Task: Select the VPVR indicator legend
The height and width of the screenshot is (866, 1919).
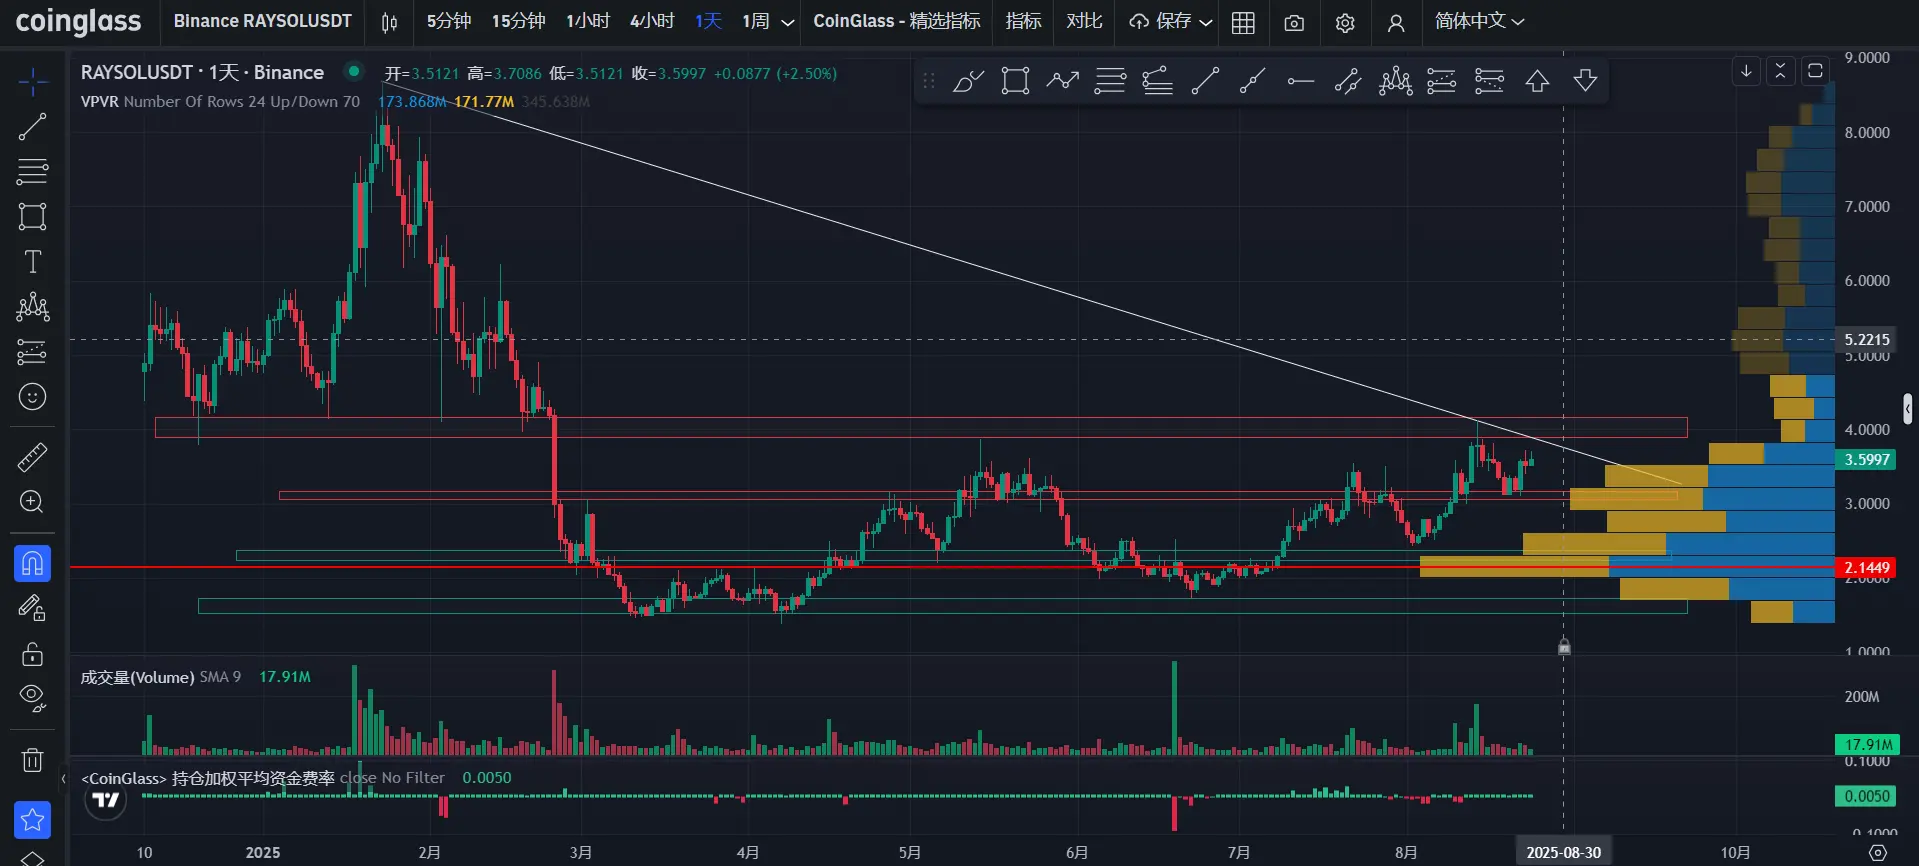Action: click(x=220, y=101)
